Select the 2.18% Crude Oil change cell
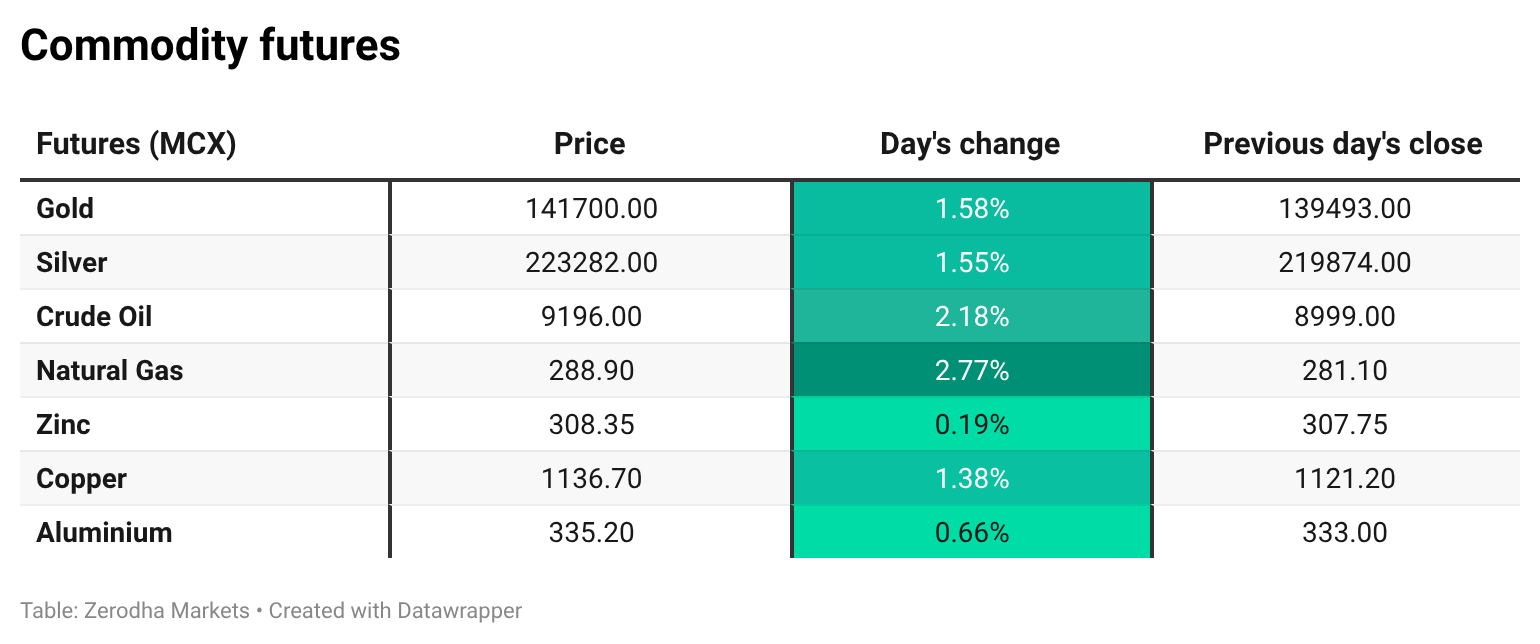This screenshot has width=1540, height=644. pos(972,317)
